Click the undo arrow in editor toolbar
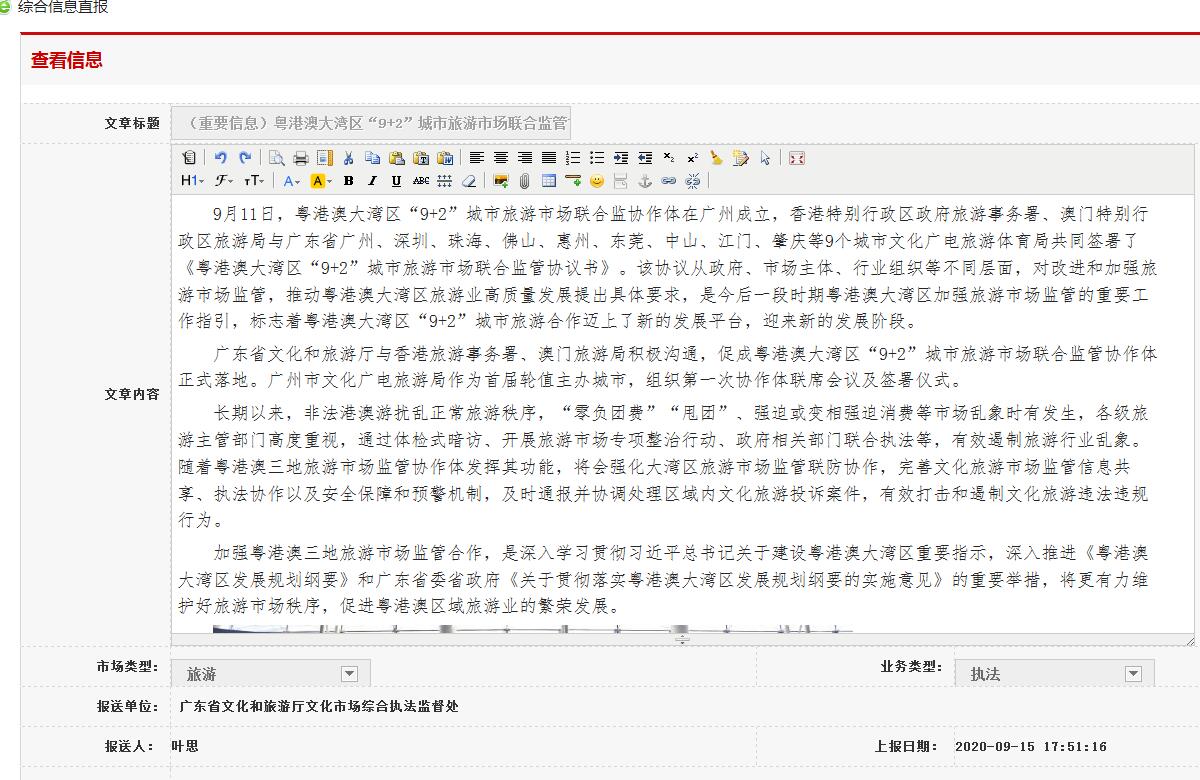1200x780 pixels. (x=221, y=158)
